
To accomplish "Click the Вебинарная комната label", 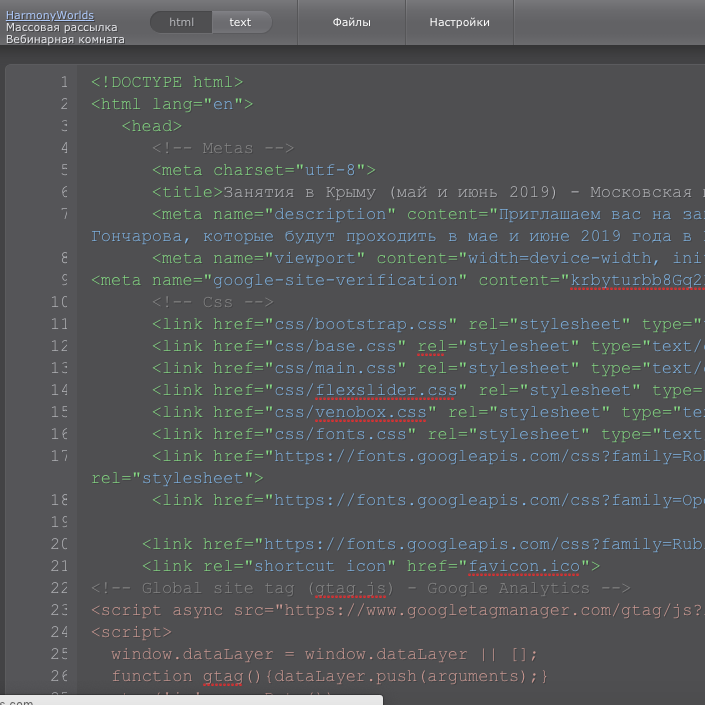I will (65, 39).
